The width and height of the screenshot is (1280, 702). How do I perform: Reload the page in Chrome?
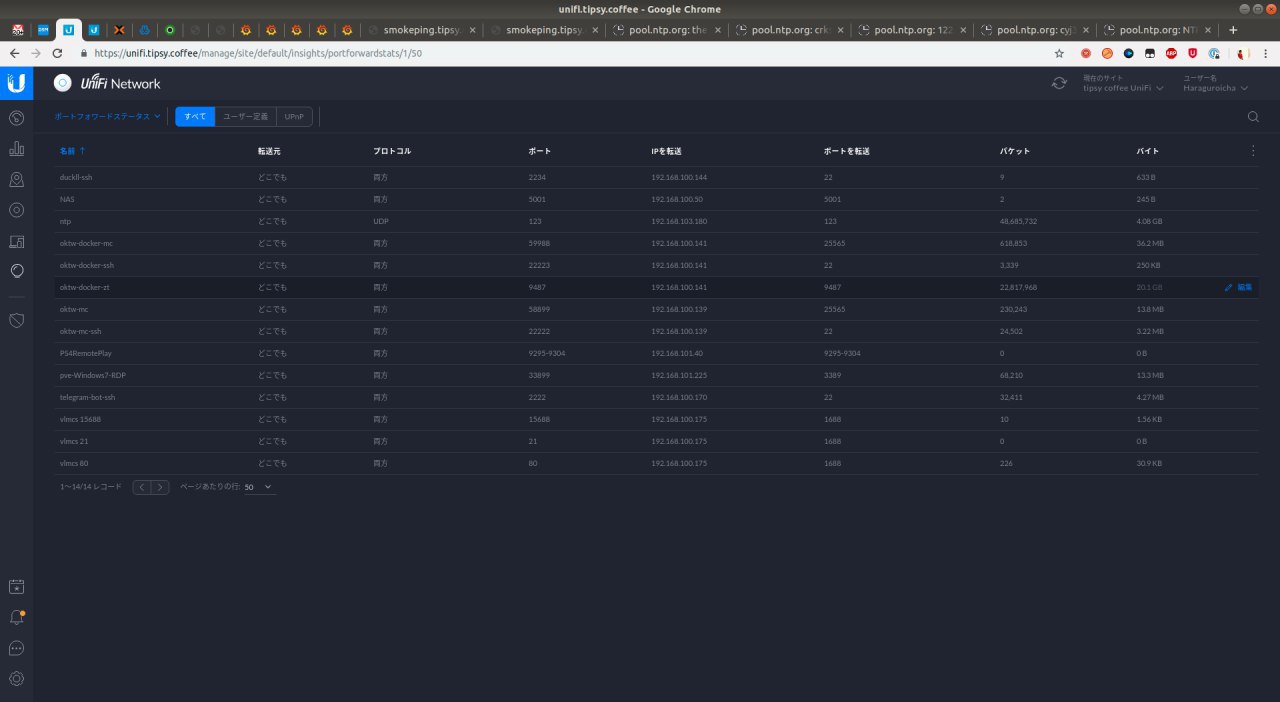click(59, 53)
